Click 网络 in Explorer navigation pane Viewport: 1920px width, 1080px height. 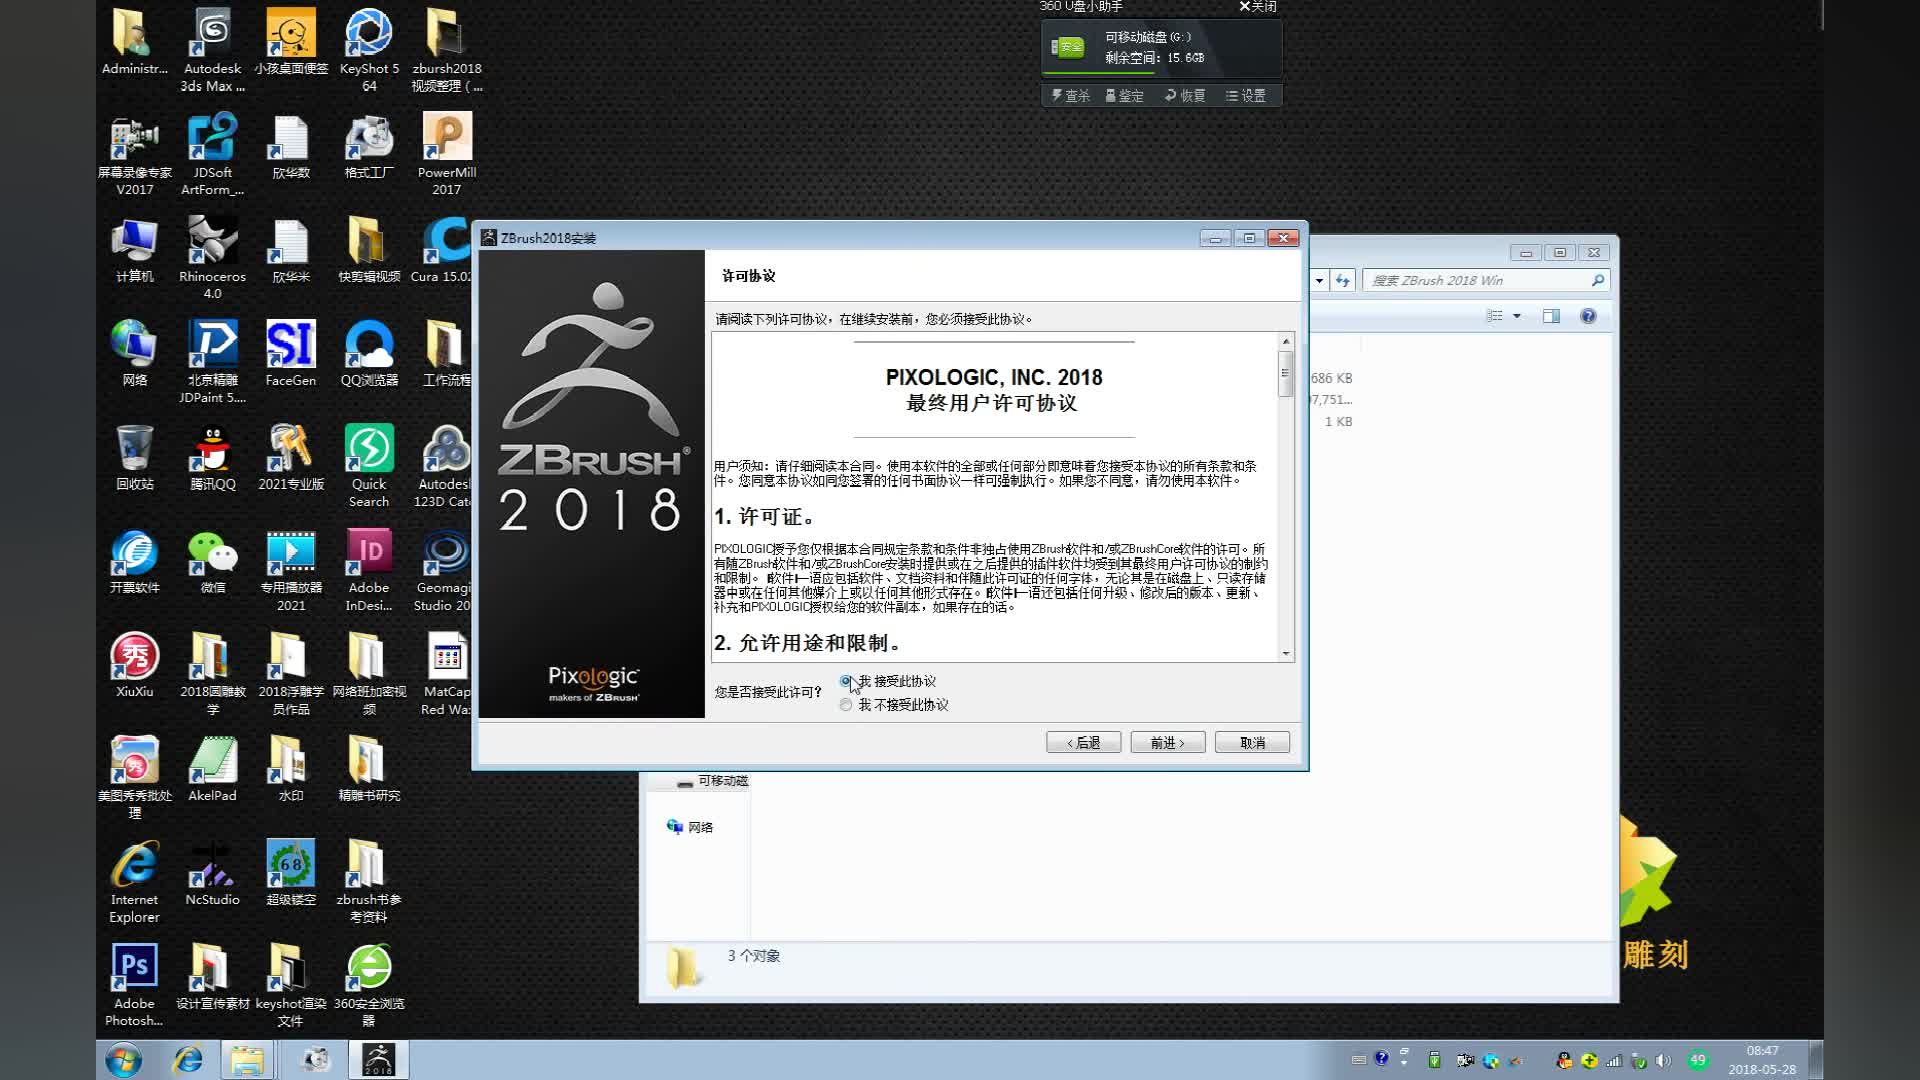tap(700, 827)
